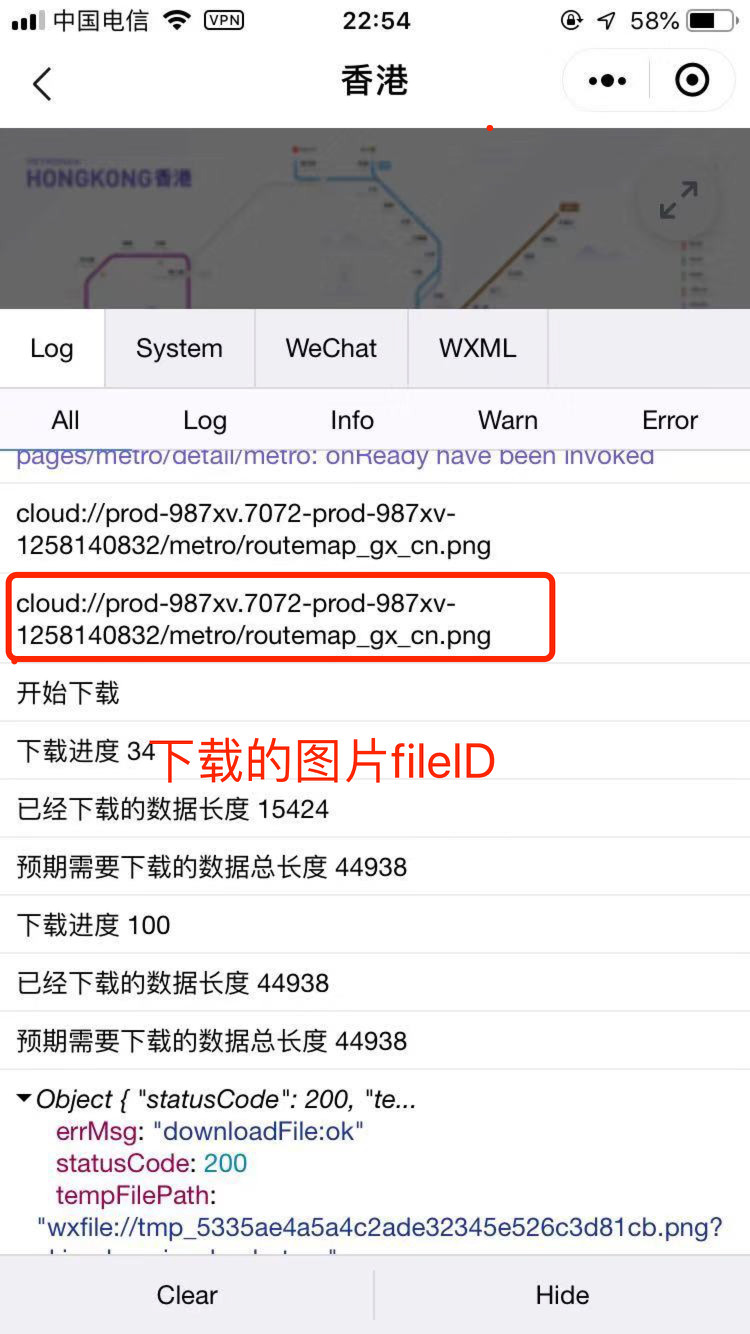Clear the console log
The width and height of the screenshot is (750, 1334).
pos(187,1295)
